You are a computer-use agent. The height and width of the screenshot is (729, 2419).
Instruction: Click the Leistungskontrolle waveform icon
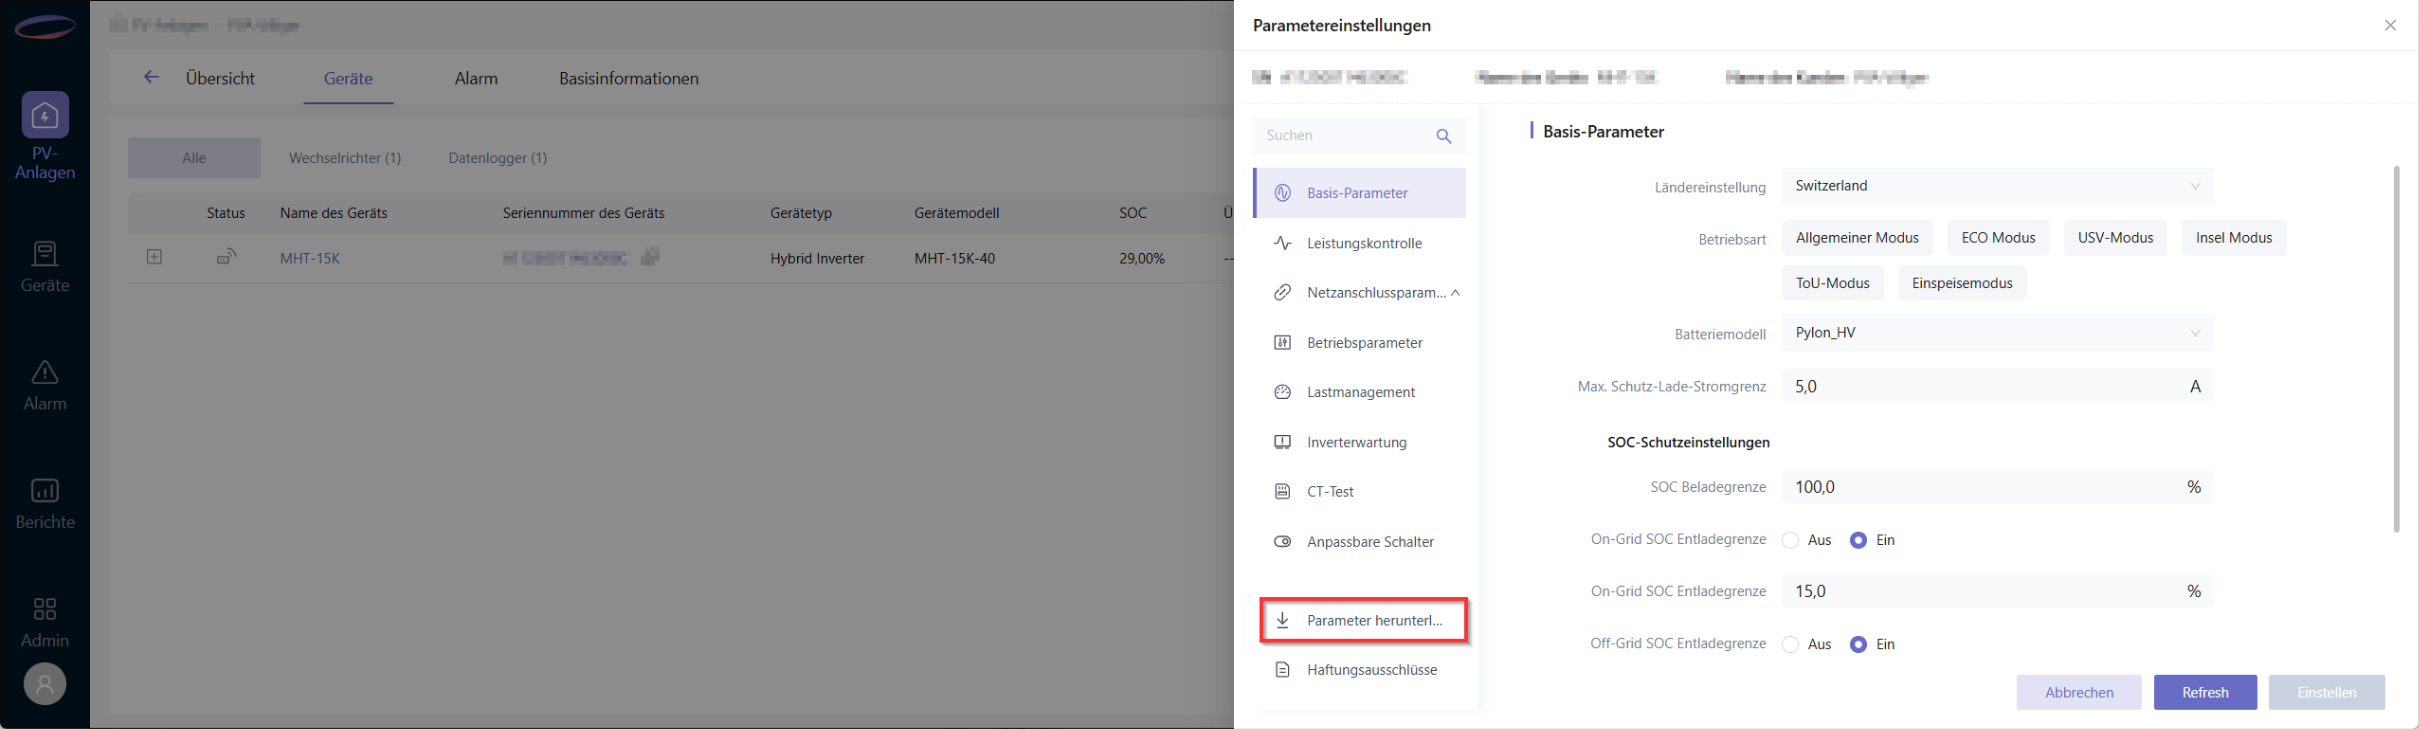point(1282,243)
